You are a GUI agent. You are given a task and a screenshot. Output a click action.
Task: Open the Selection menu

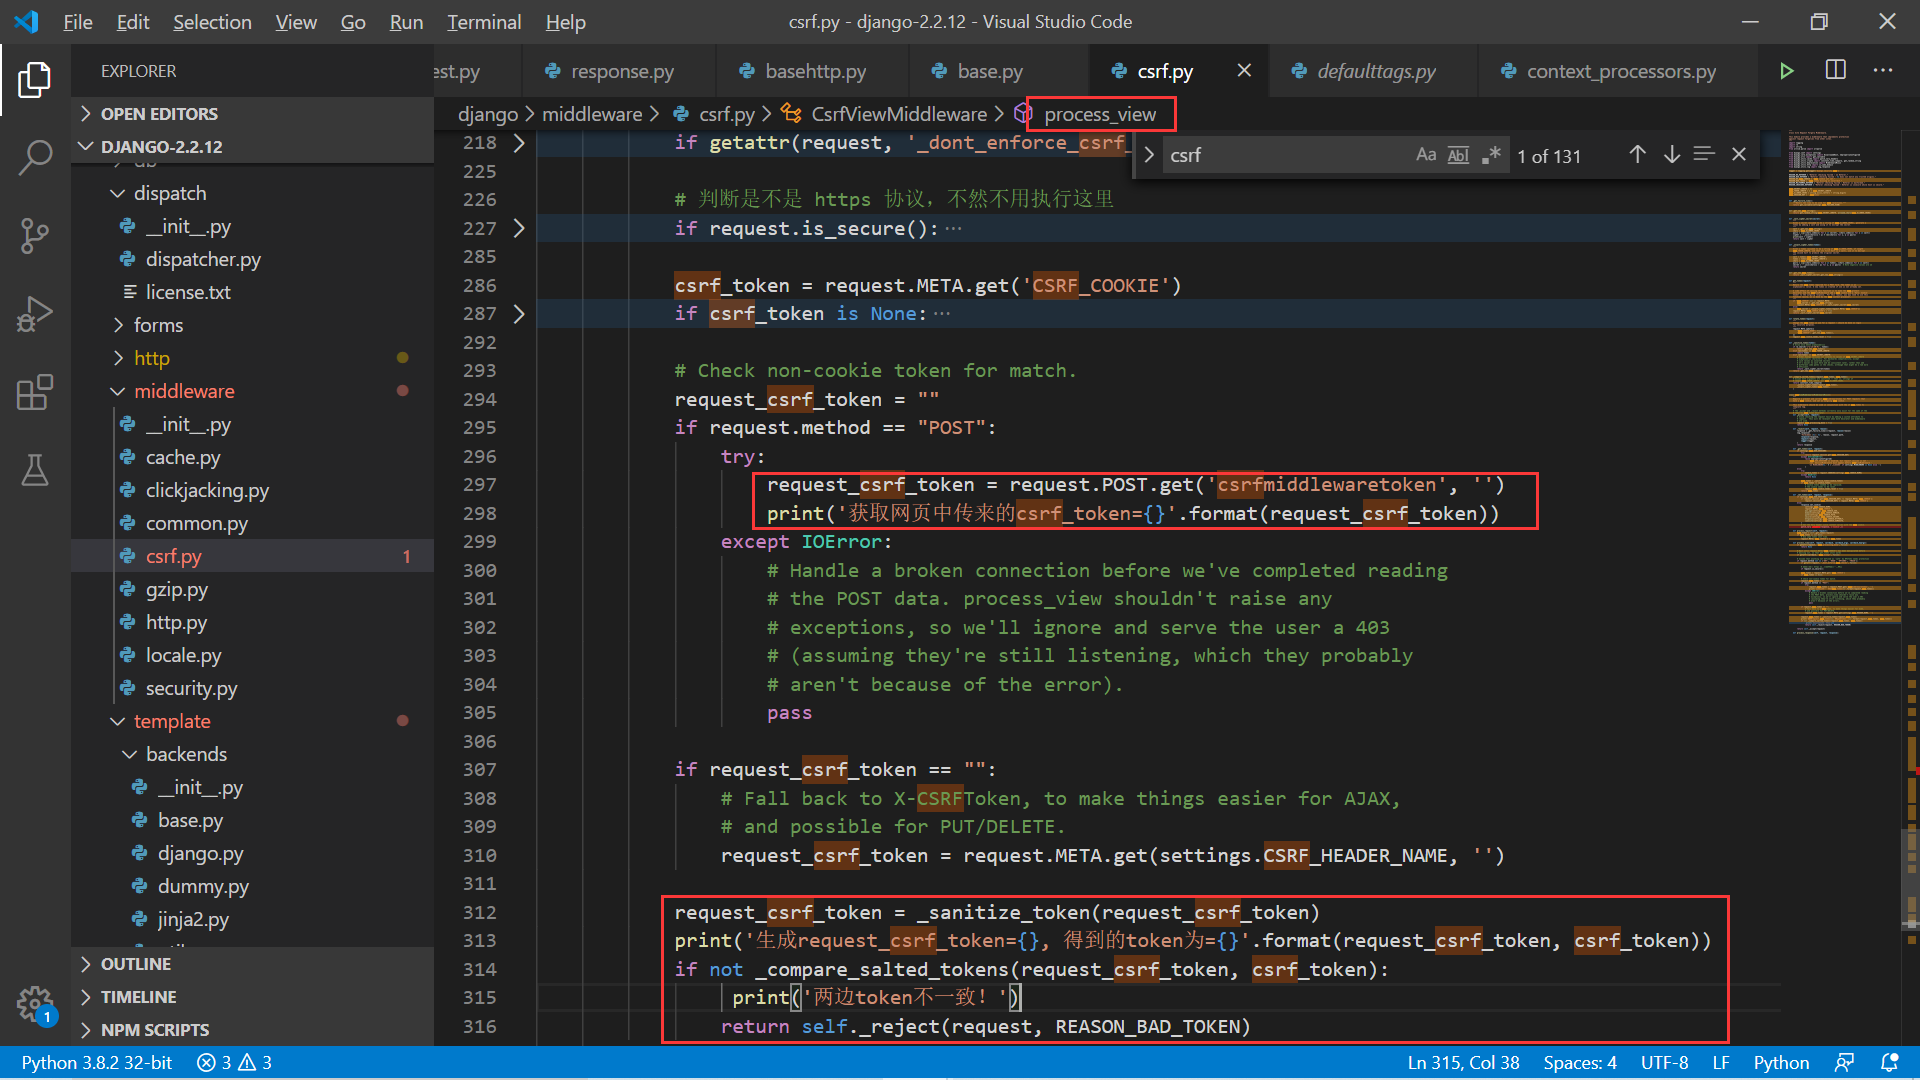pos(212,22)
